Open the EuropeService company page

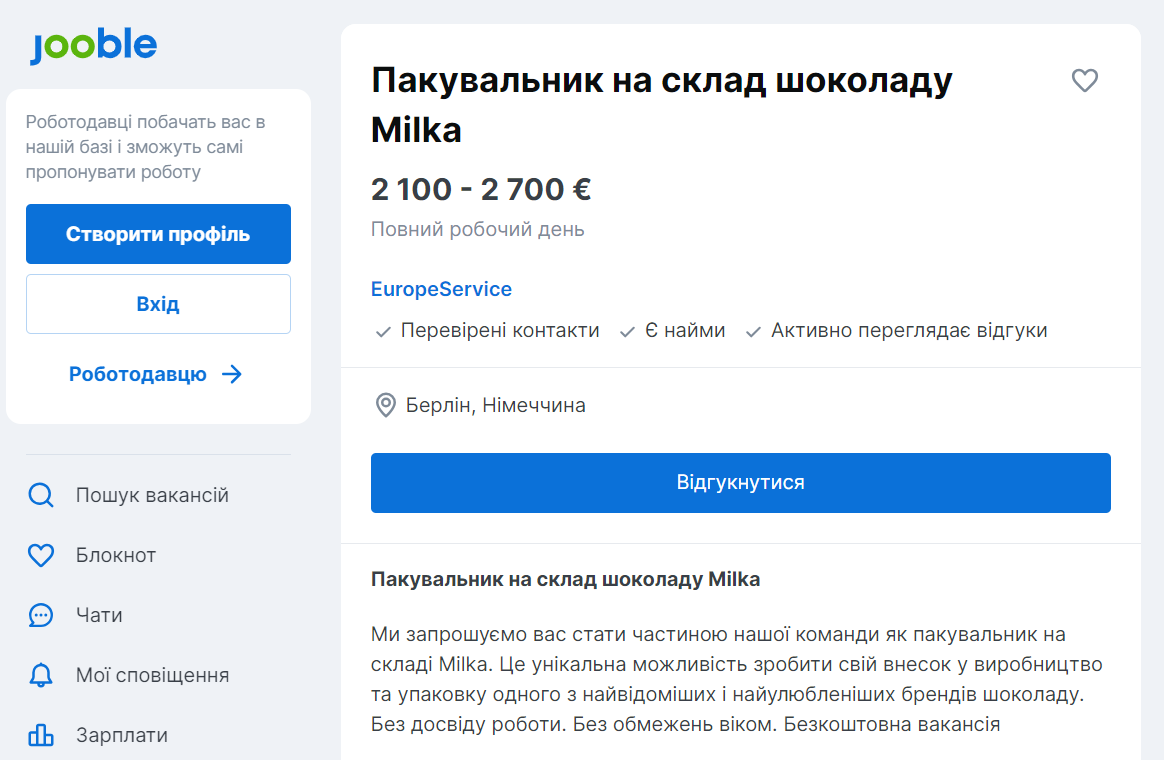coord(441,289)
